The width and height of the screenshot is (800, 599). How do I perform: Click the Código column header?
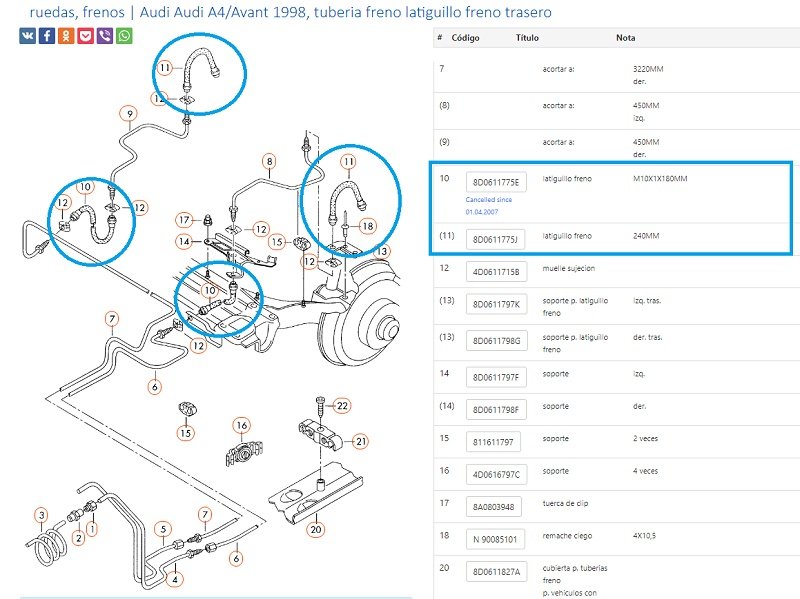(x=465, y=38)
